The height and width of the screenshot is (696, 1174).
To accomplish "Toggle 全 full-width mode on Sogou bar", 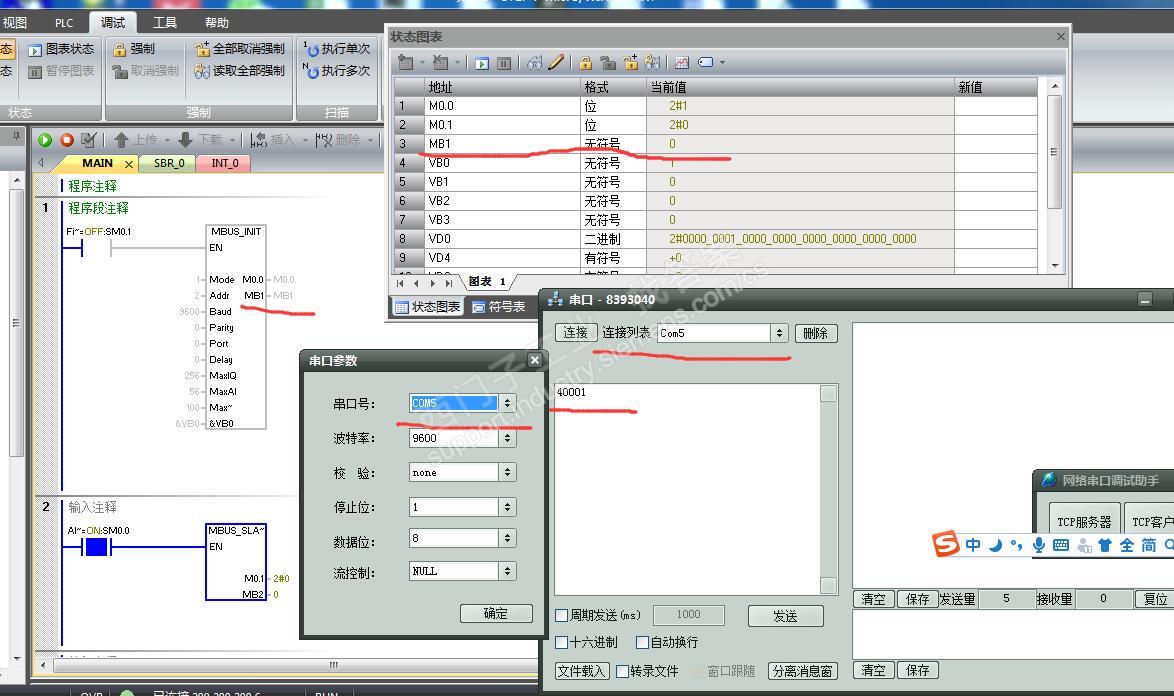I will click(1127, 545).
